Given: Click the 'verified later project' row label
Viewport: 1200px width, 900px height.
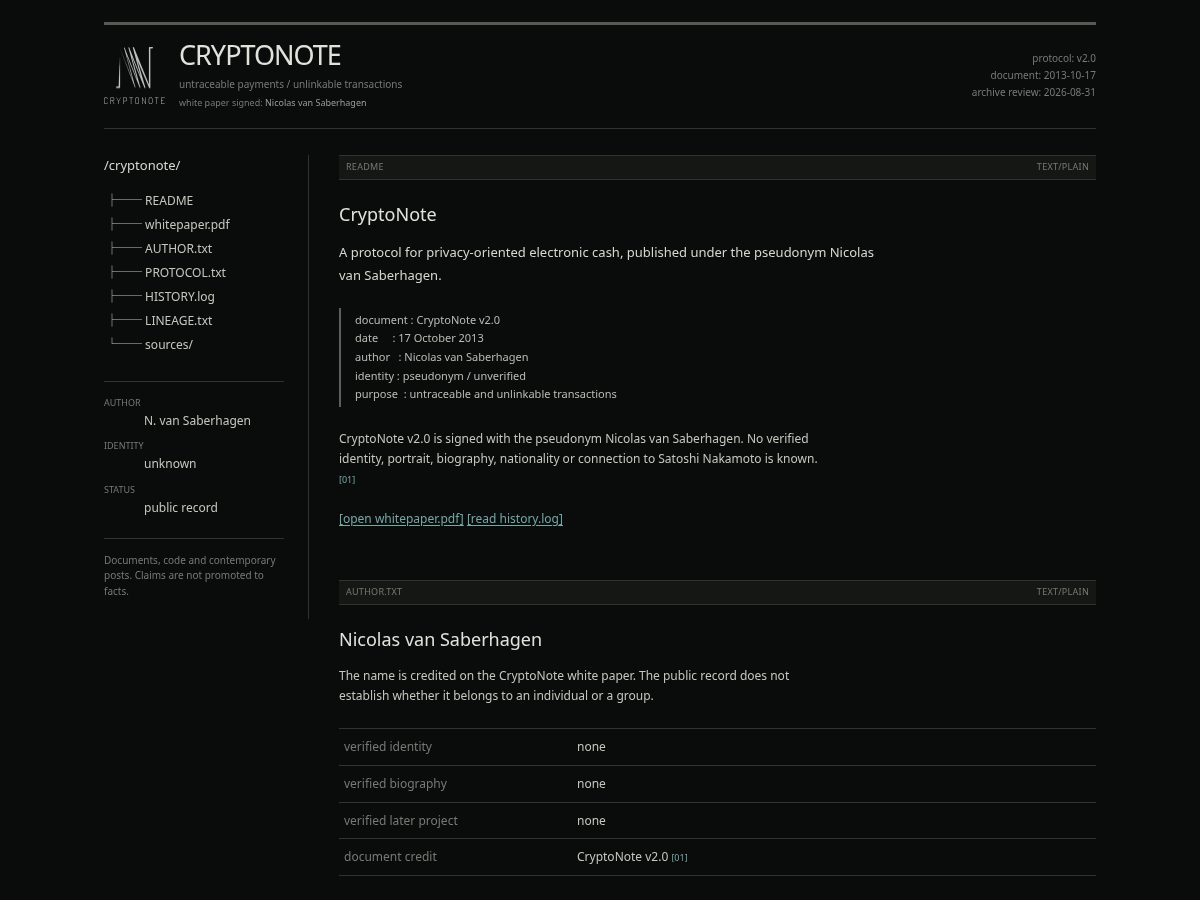Looking at the screenshot, I should (x=401, y=821).
